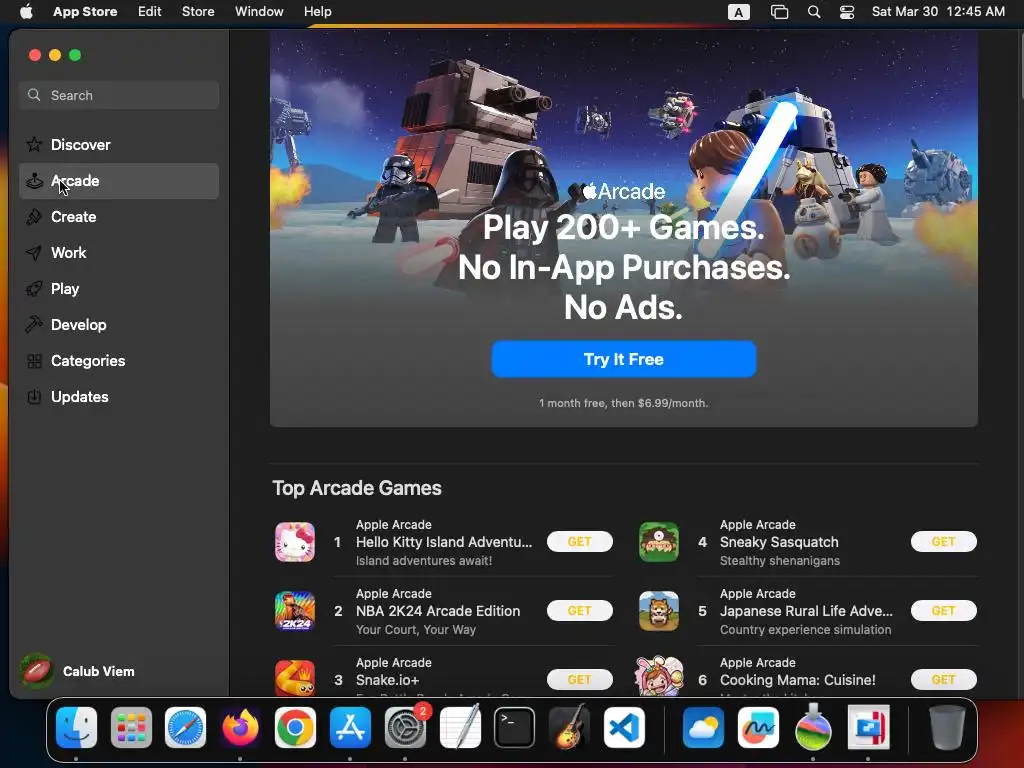Image resolution: width=1024 pixels, height=768 pixels.
Task: Get NBA 2K24 Arcade Edition
Action: [x=579, y=611]
